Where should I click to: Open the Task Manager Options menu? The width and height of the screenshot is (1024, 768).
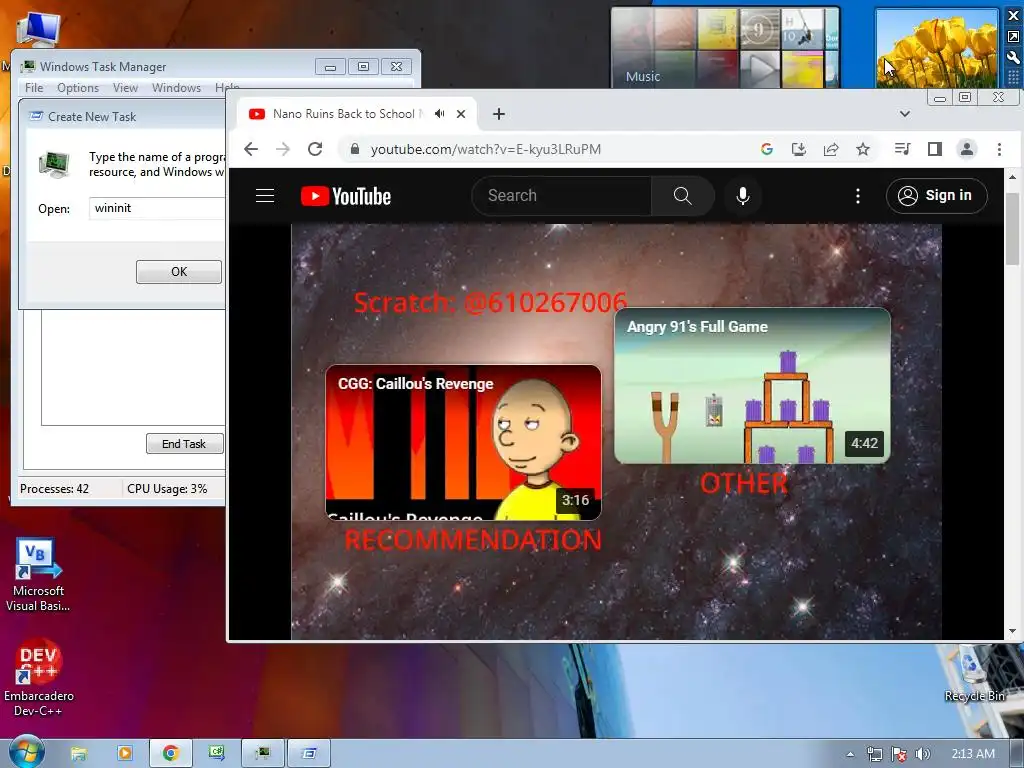[x=78, y=88]
